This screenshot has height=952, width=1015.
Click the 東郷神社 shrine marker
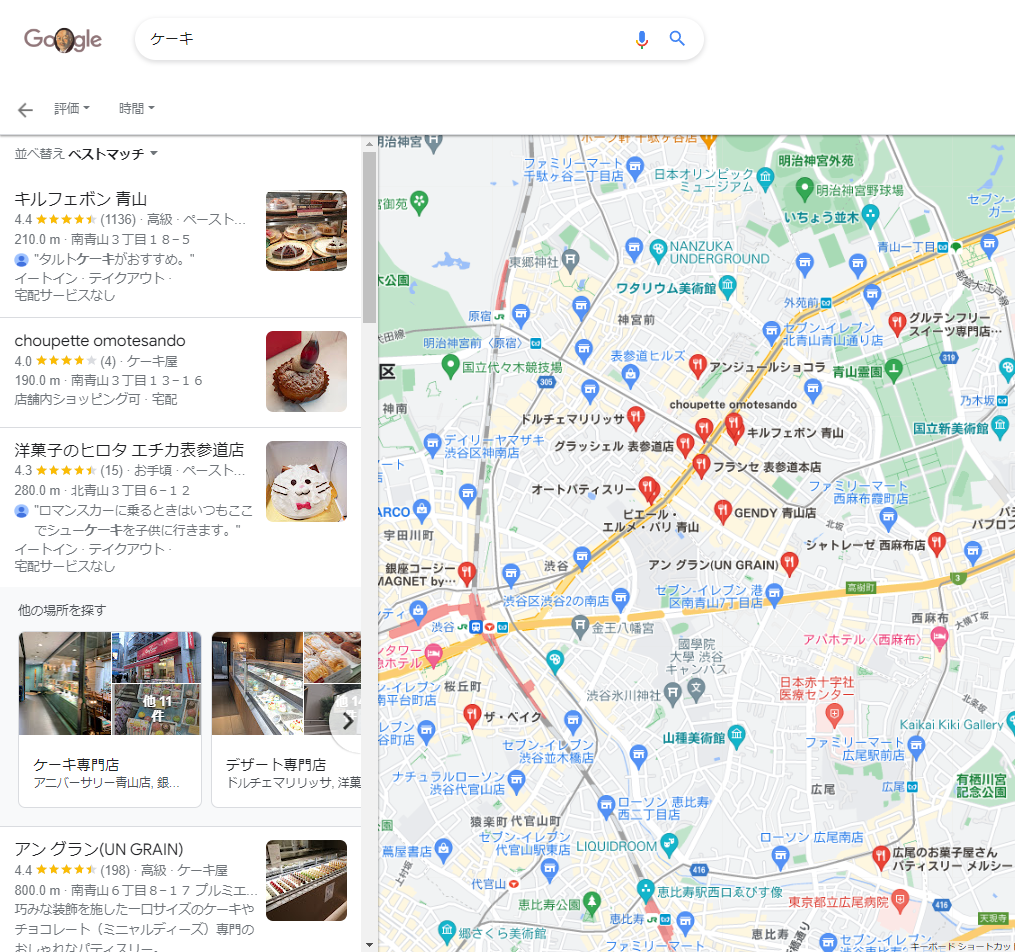pyautogui.click(x=570, y=260)
